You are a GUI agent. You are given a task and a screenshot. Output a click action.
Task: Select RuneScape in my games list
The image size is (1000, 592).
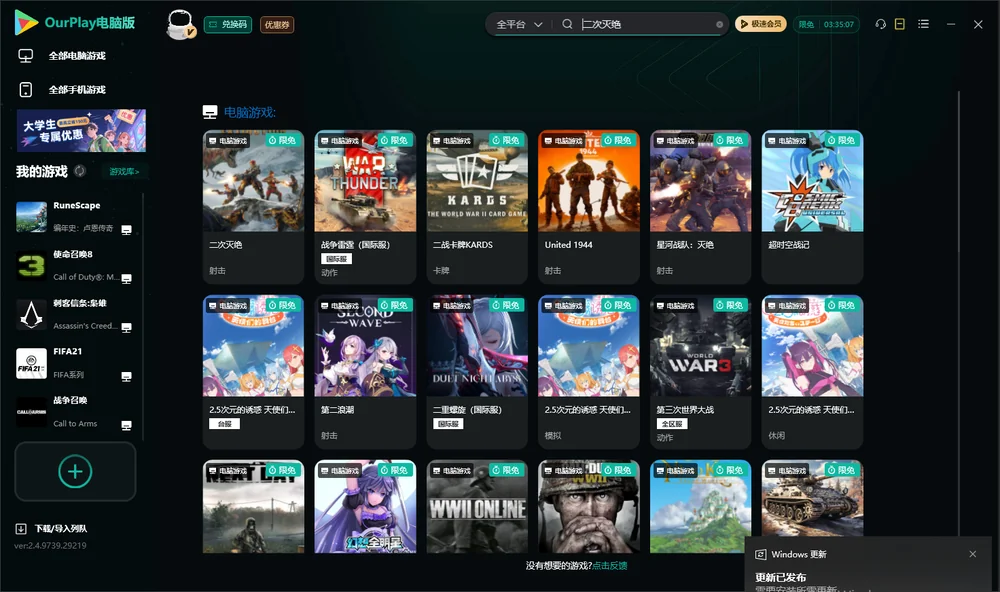coord(74,217)
